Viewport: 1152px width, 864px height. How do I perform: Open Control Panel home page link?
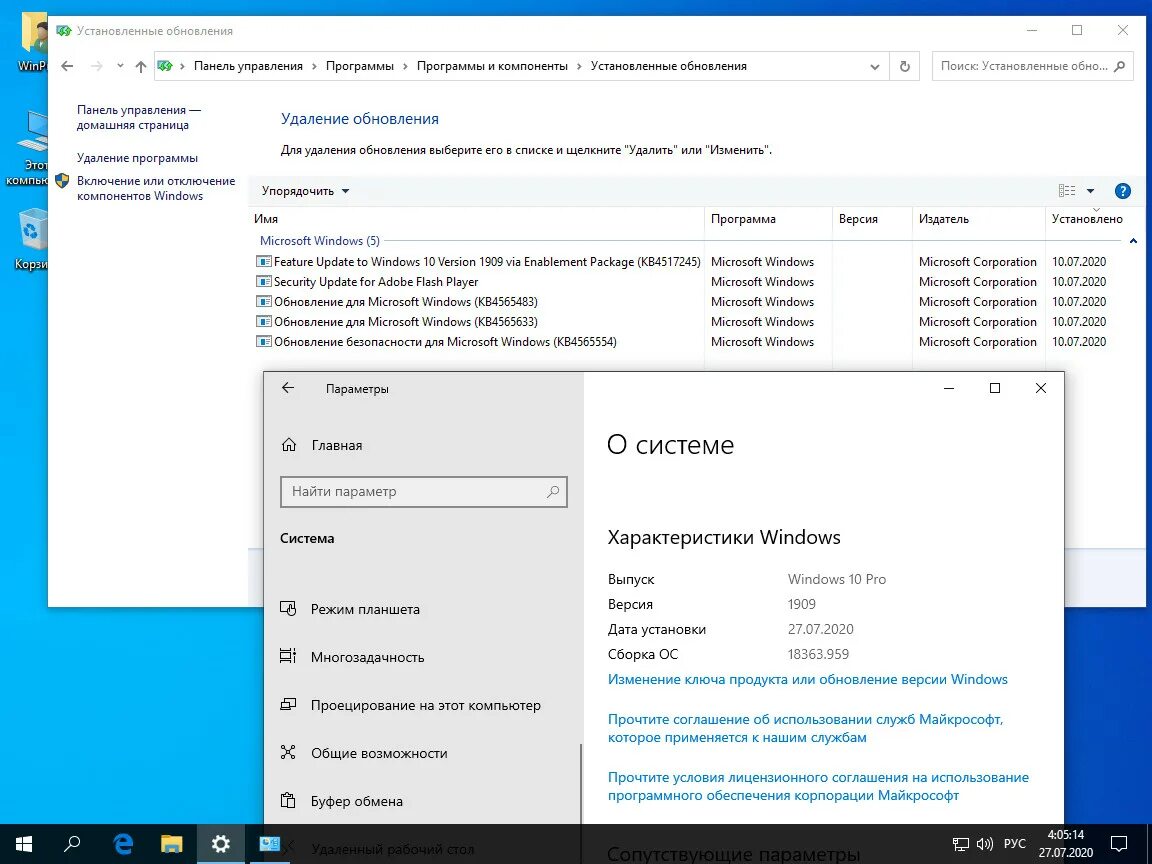point(139,118)
